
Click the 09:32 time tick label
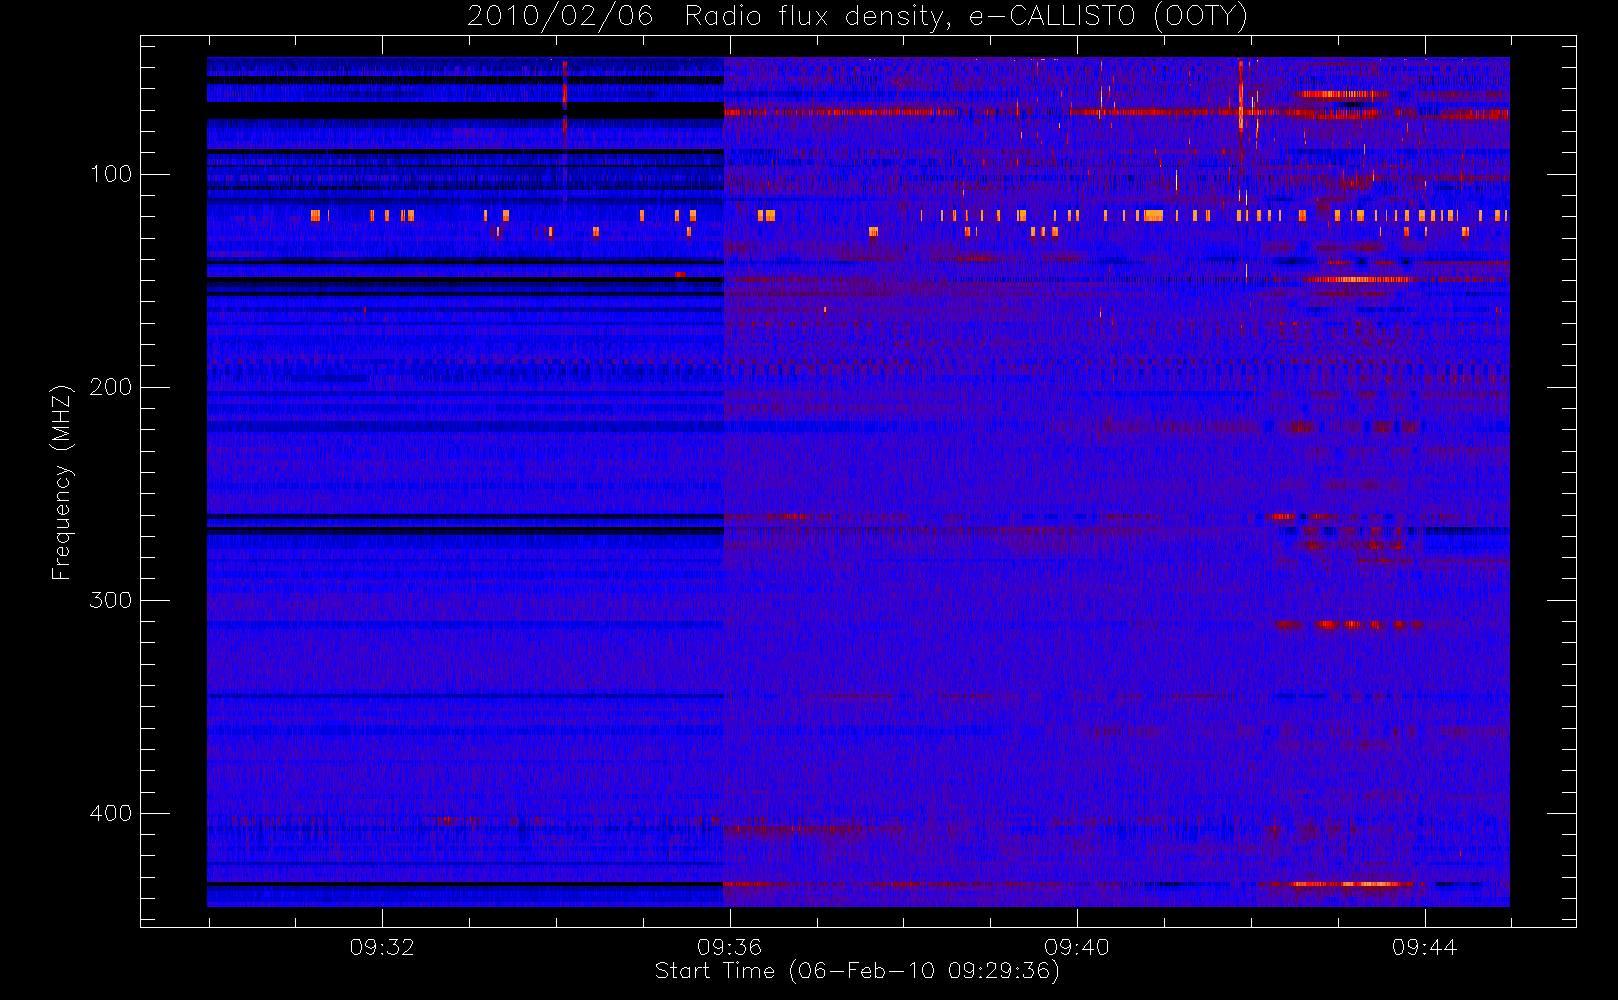pyautogui.click(x=382, y=947)
